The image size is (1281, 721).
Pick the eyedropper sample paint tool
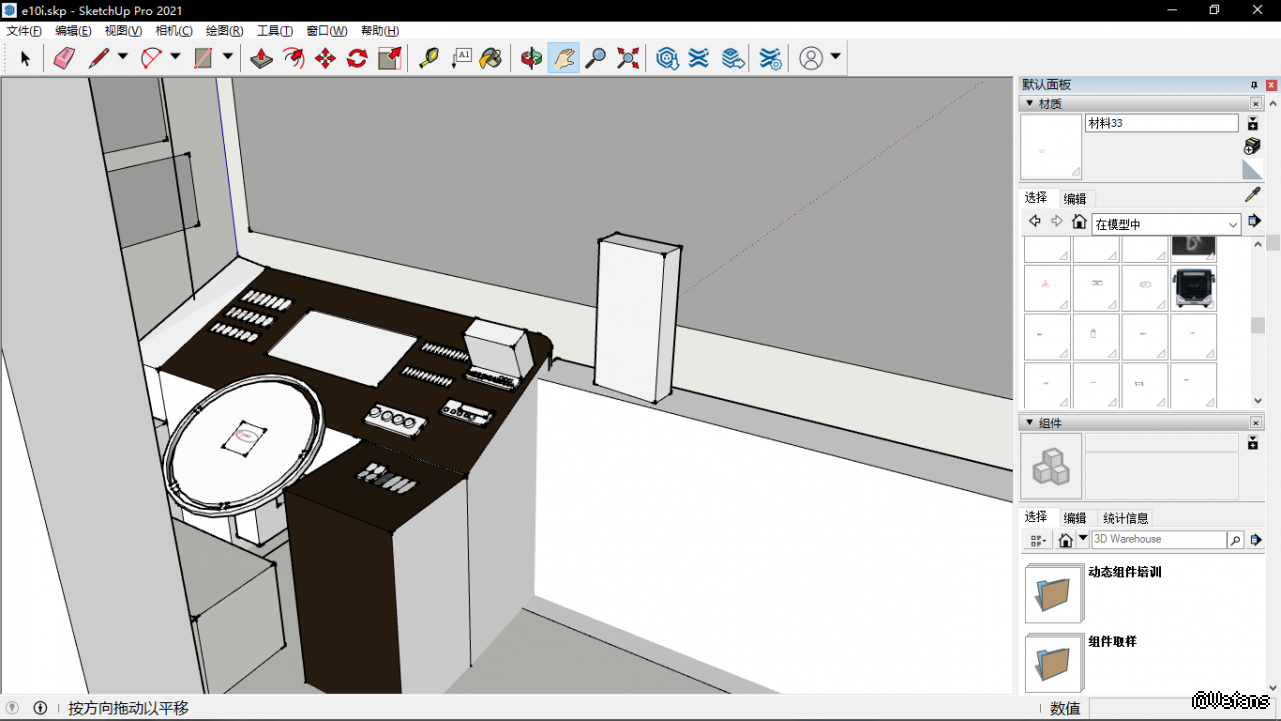(x=1252, y=195)
